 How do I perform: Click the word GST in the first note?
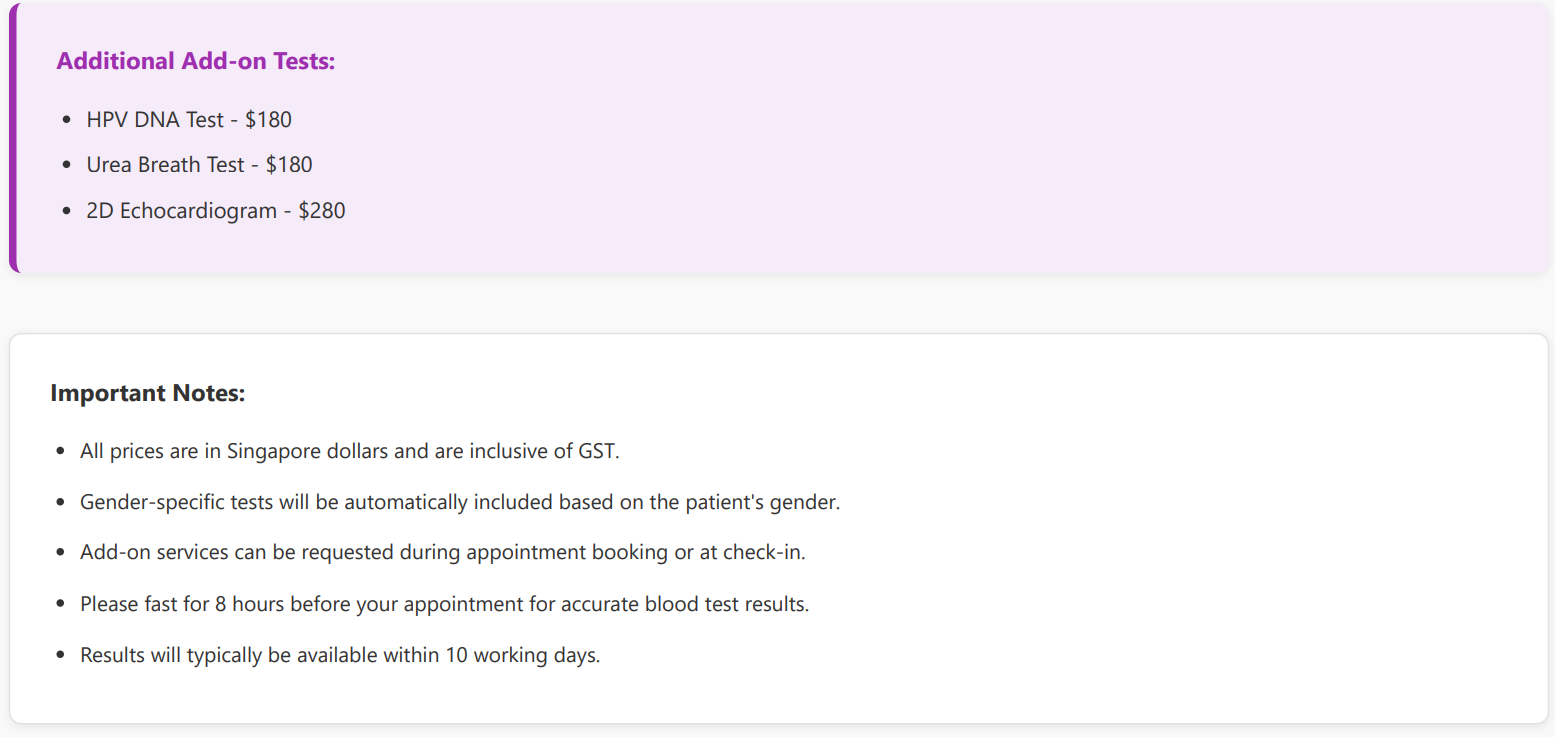(597, 451)
